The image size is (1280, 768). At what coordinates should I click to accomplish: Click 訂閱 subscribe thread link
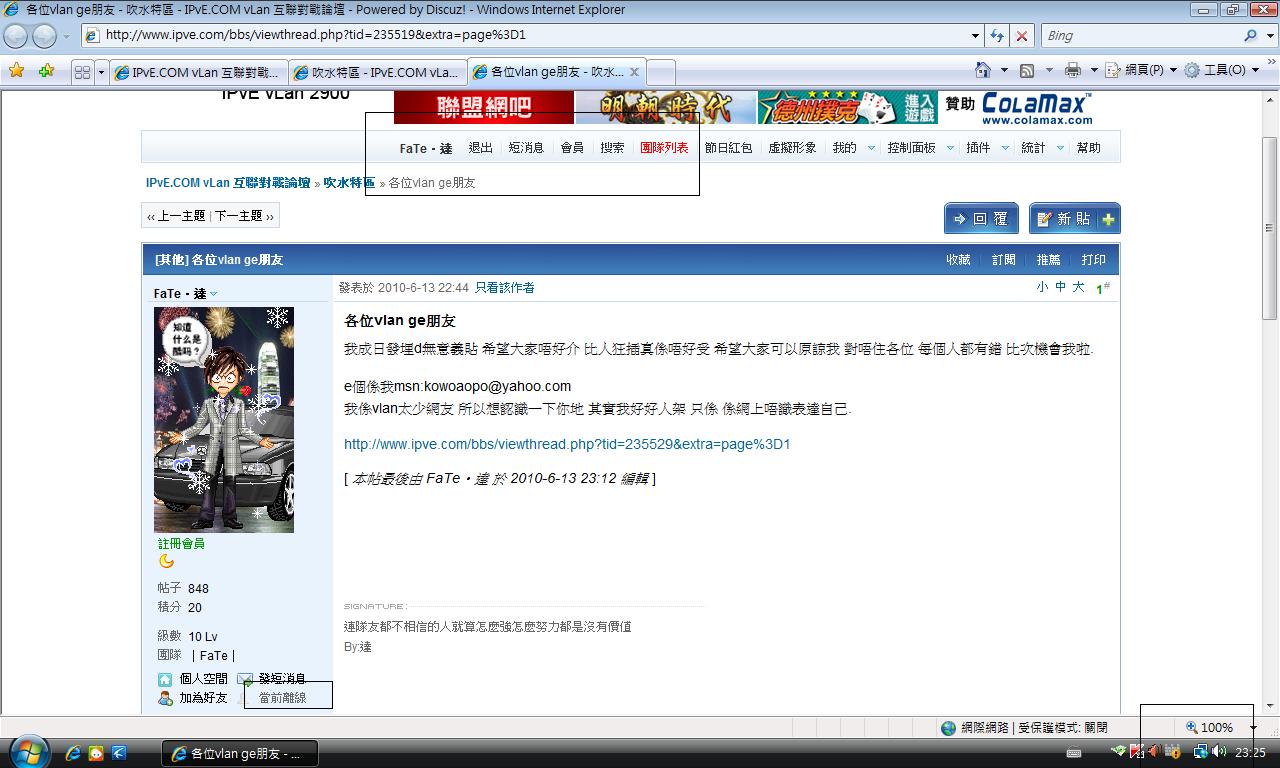[1003, 260]
